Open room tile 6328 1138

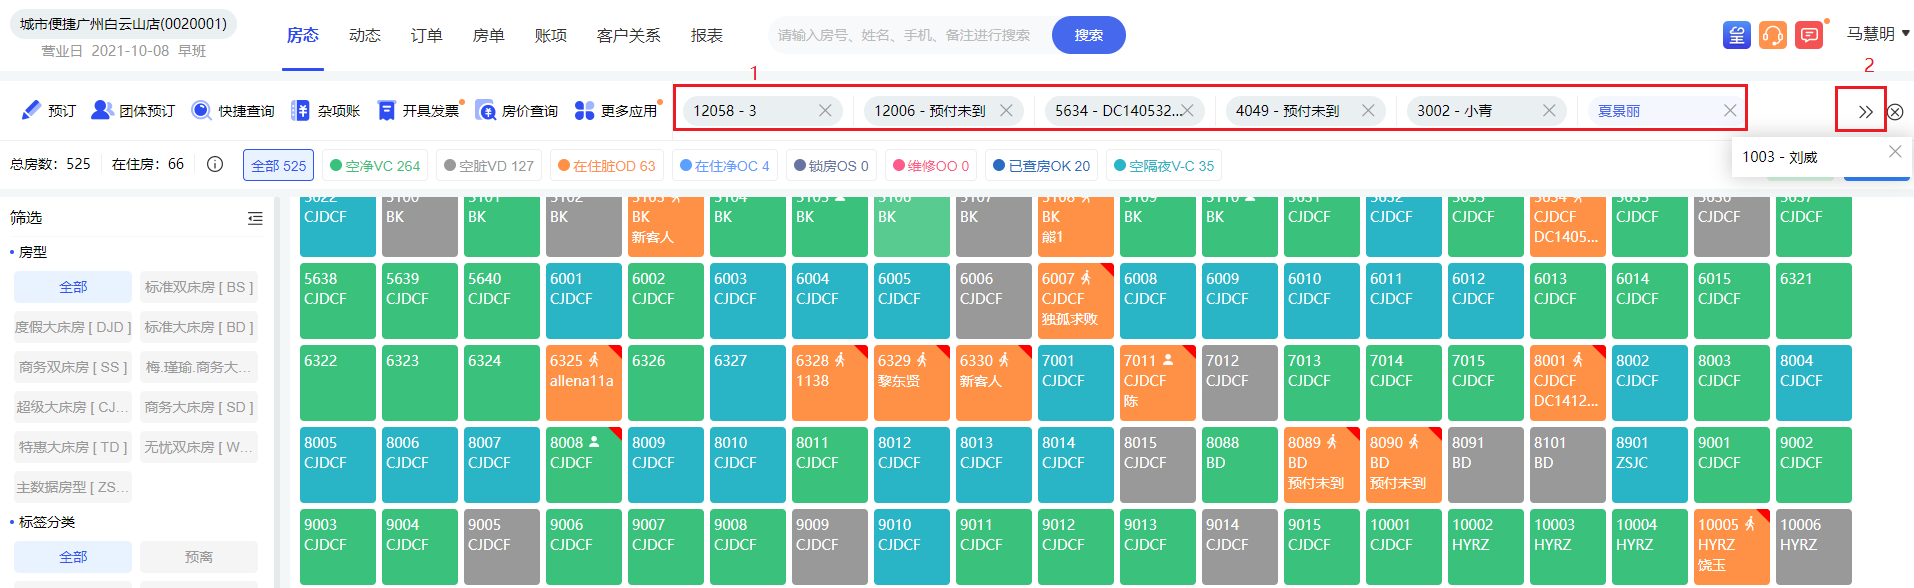[830, 382]
